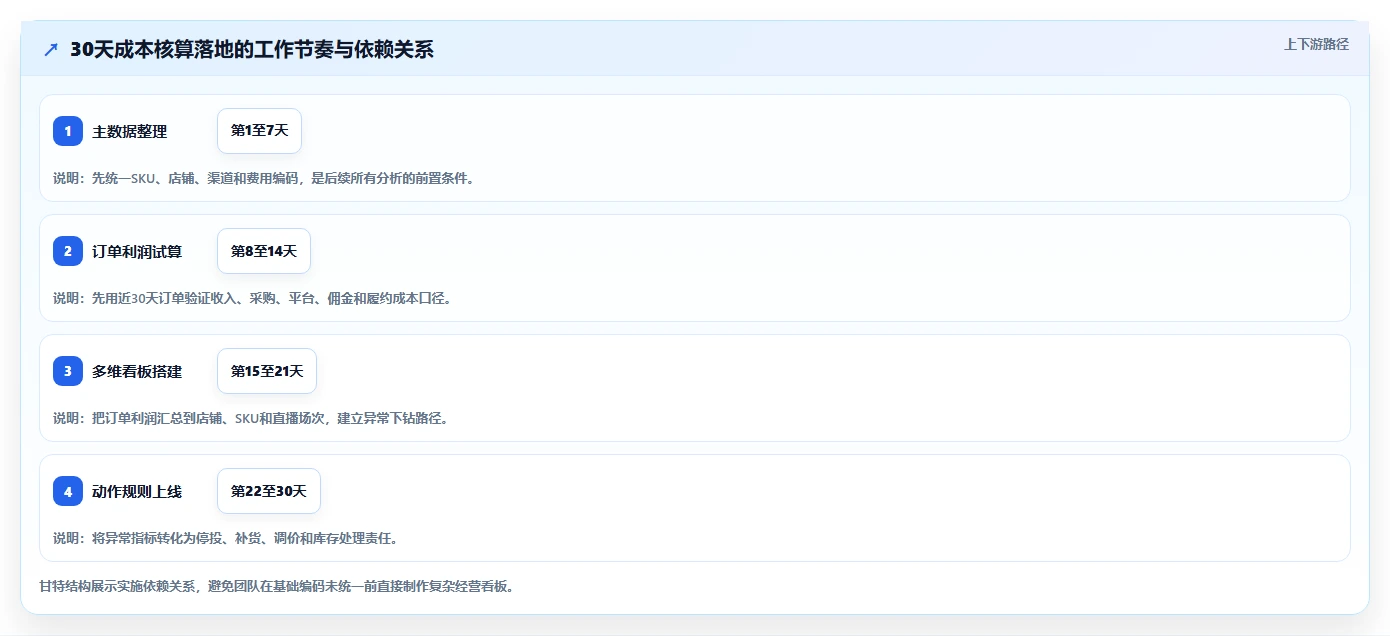The image size is (1390, 636).
Task: Select step badge 2 for 订单利润试算
Action: click(x=68, y=251)
